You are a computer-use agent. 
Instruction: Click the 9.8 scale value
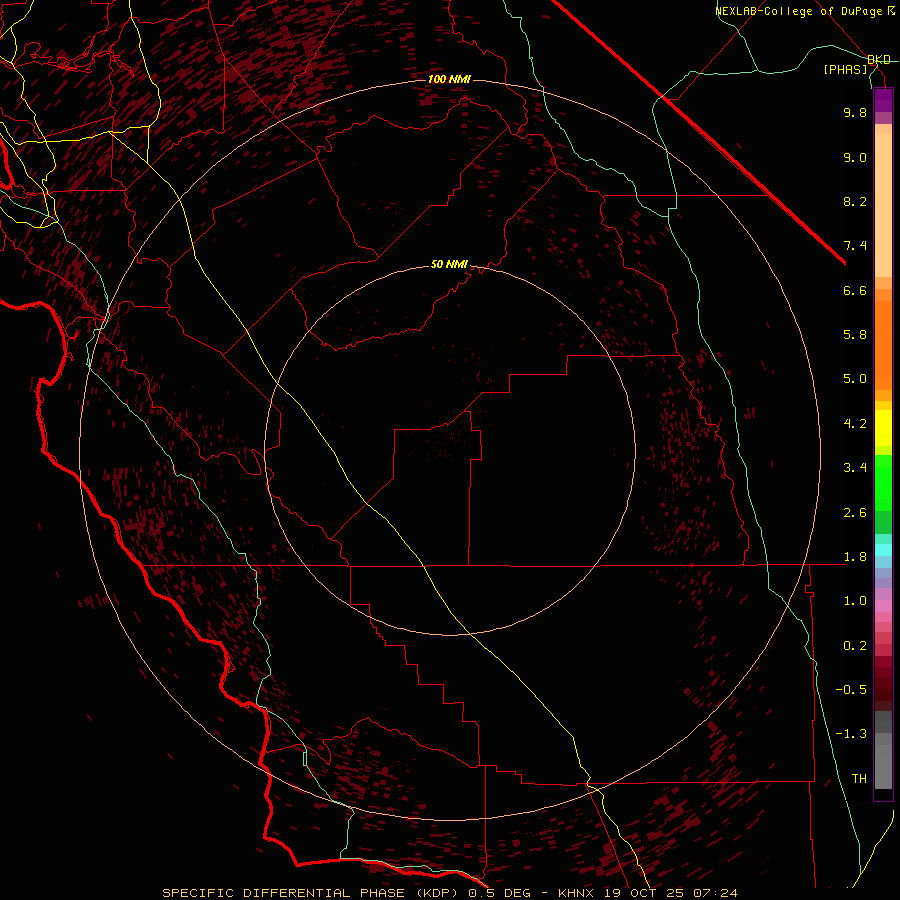[855, 112]
